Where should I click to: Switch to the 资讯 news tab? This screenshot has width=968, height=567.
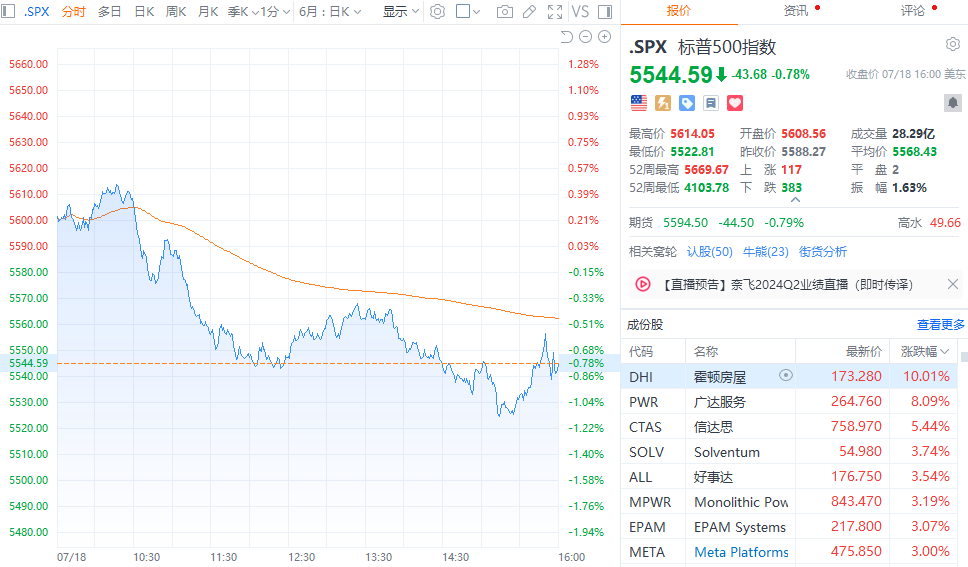tap(796, 11)
